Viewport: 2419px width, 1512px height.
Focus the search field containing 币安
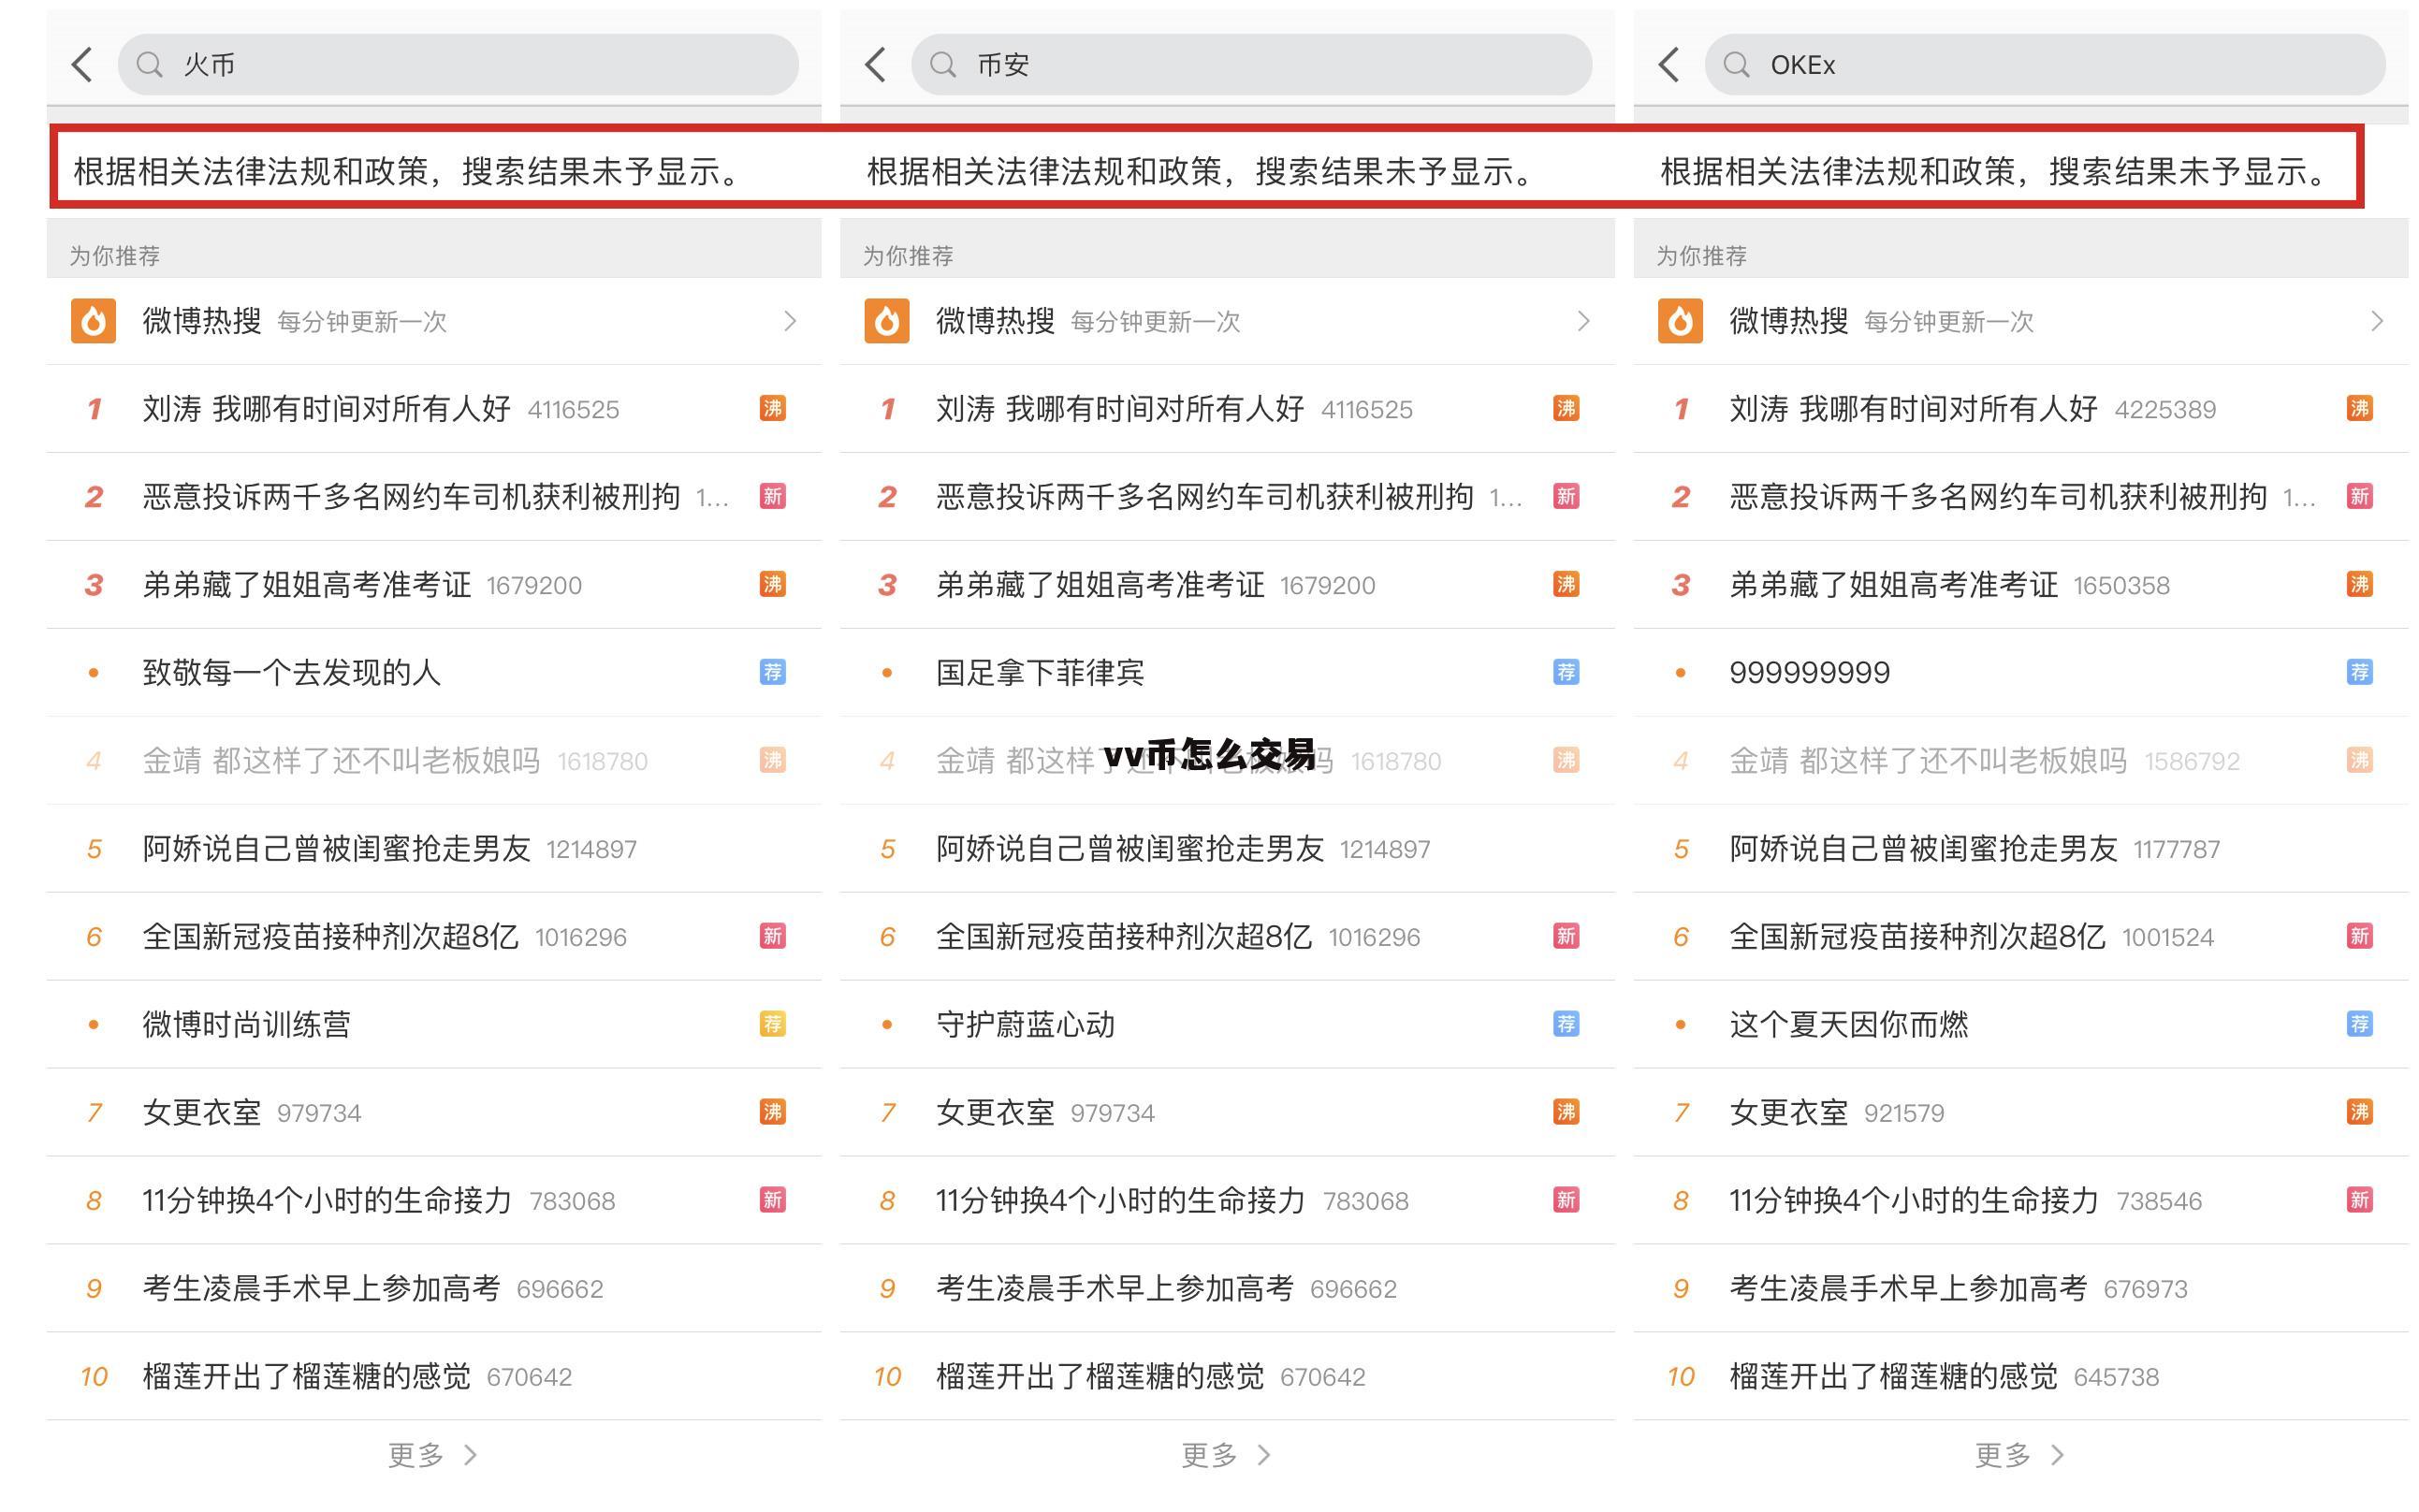click(1251, 65)
